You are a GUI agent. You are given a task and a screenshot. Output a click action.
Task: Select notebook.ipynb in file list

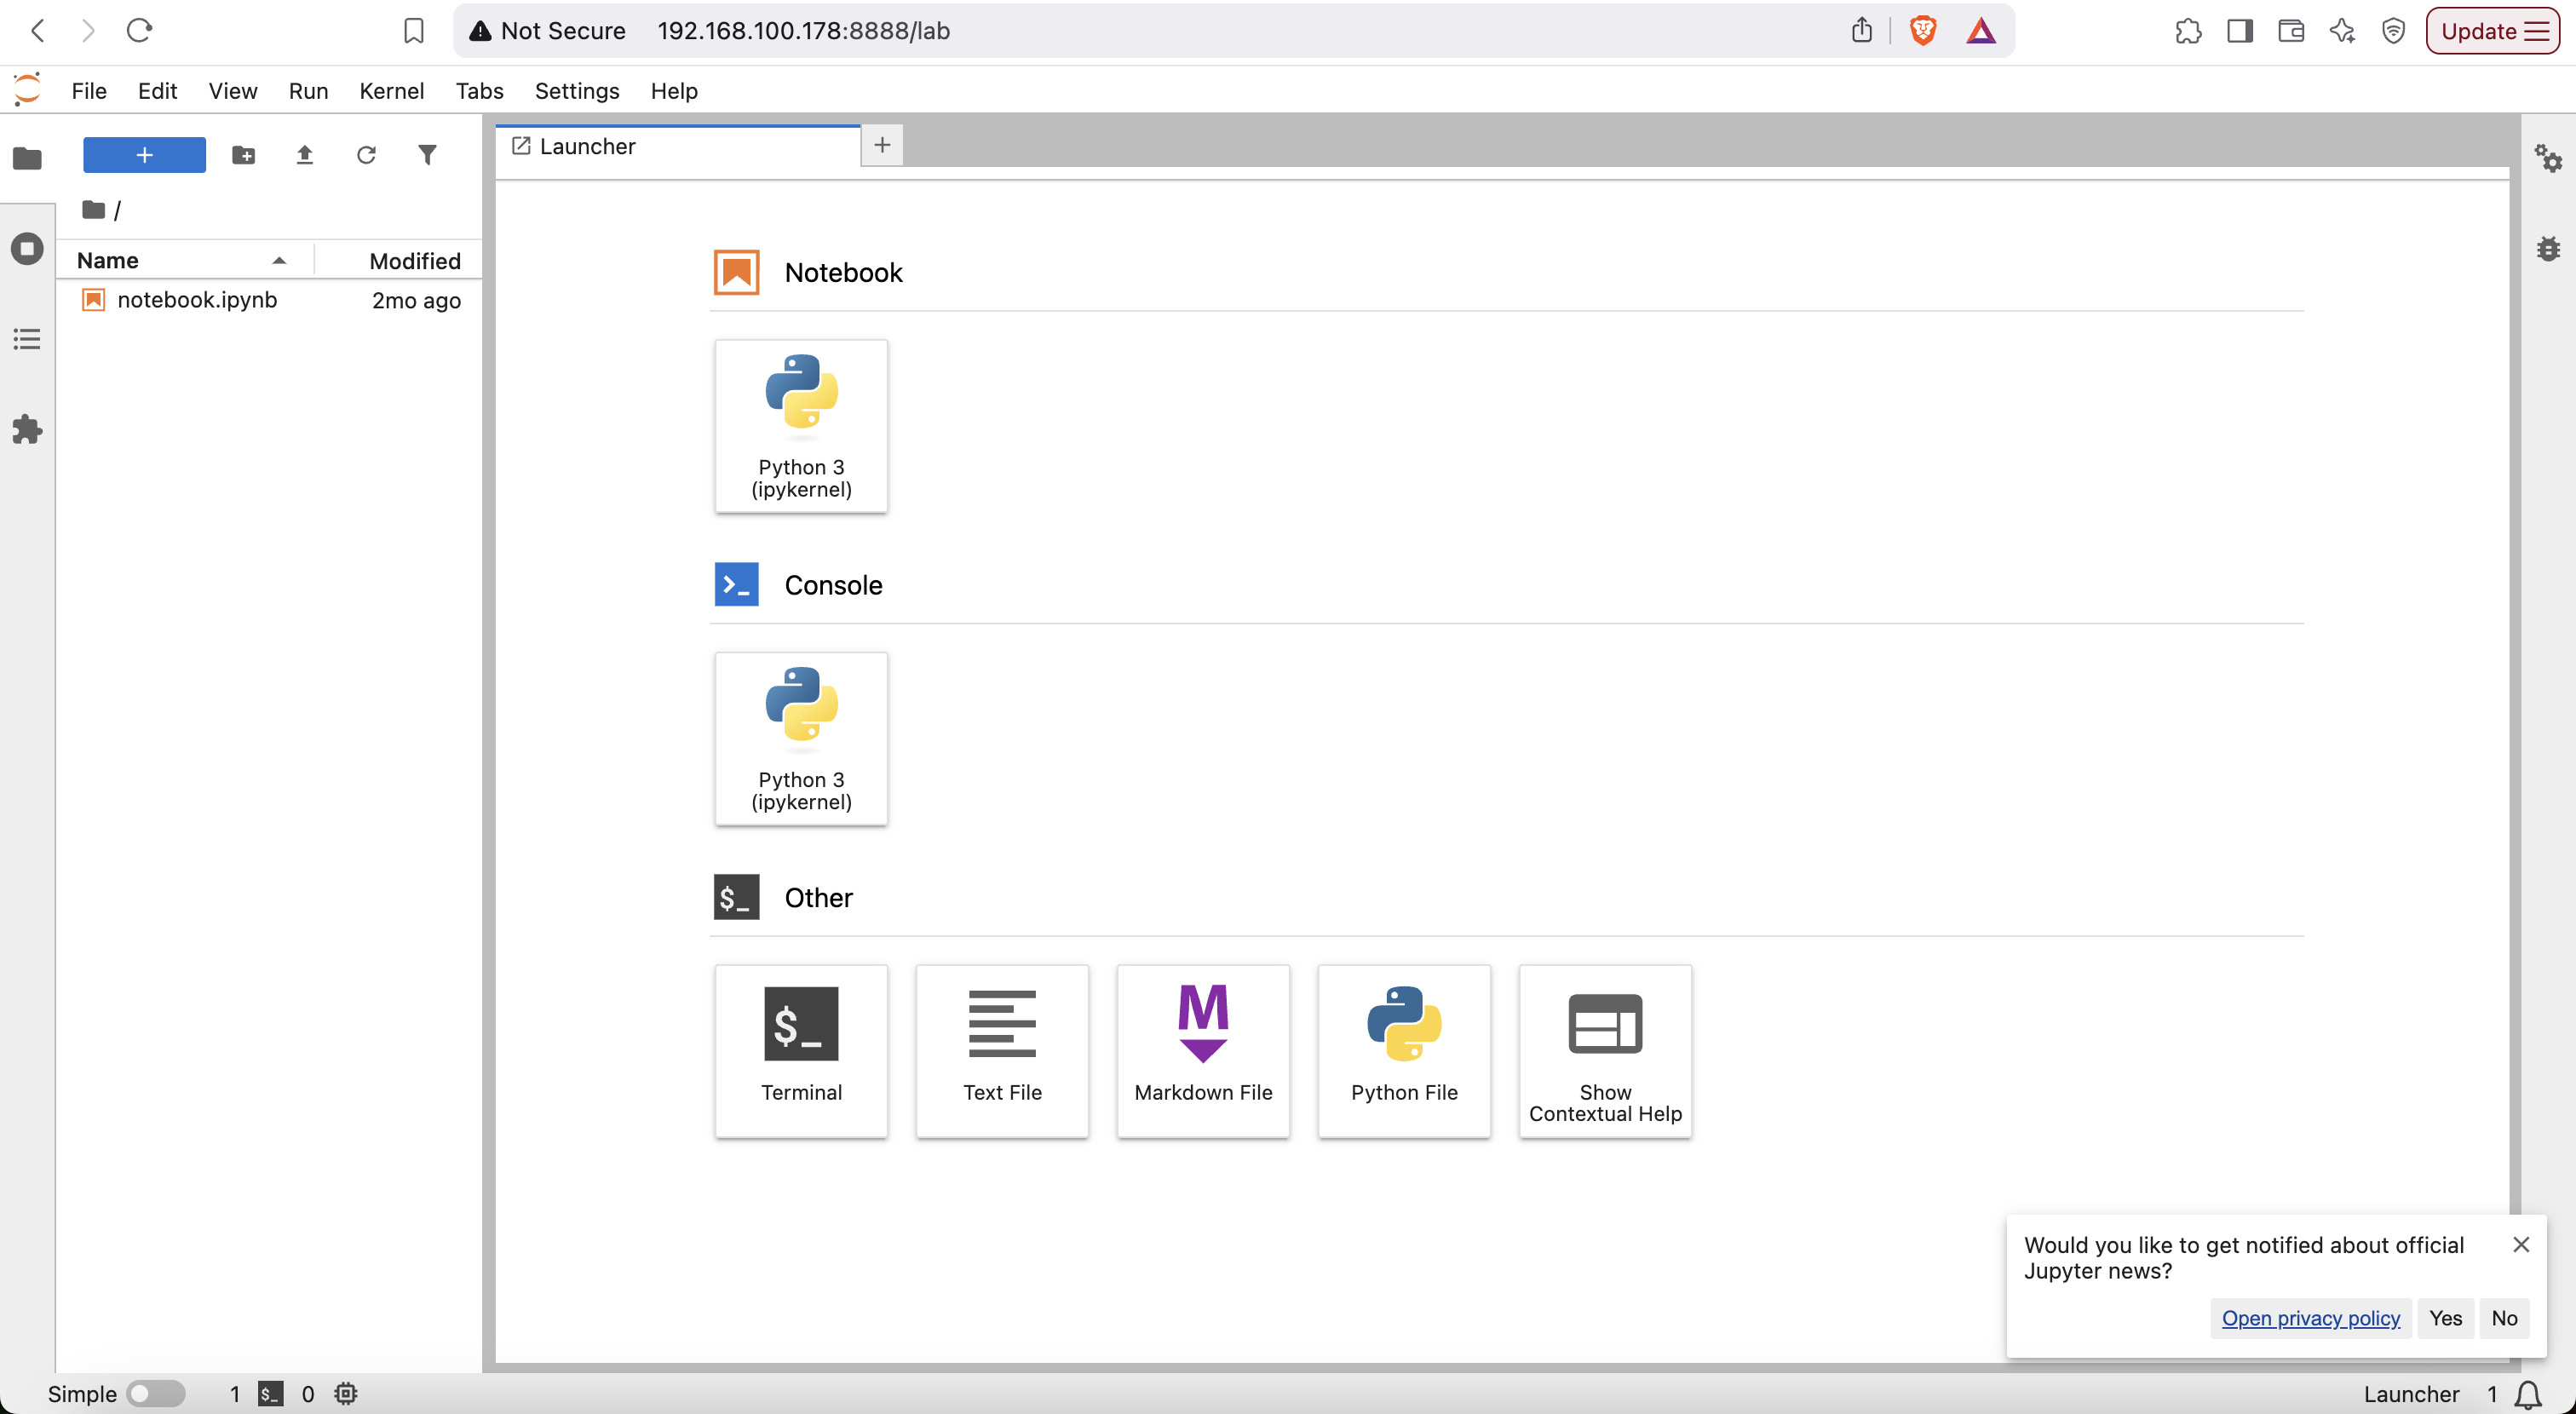(x=269, y=300)
